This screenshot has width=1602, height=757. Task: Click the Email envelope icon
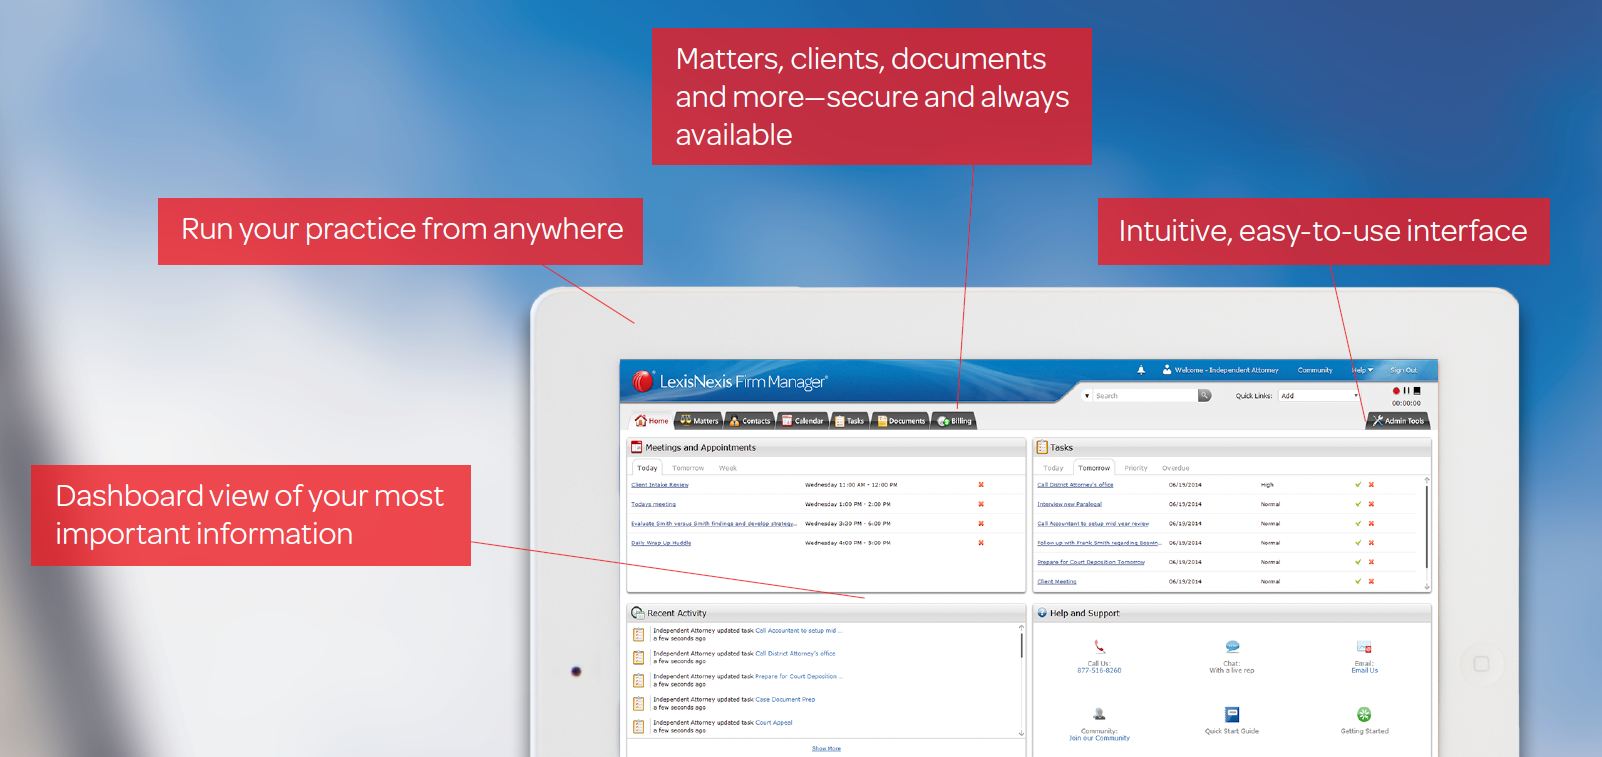(1364, 647)
